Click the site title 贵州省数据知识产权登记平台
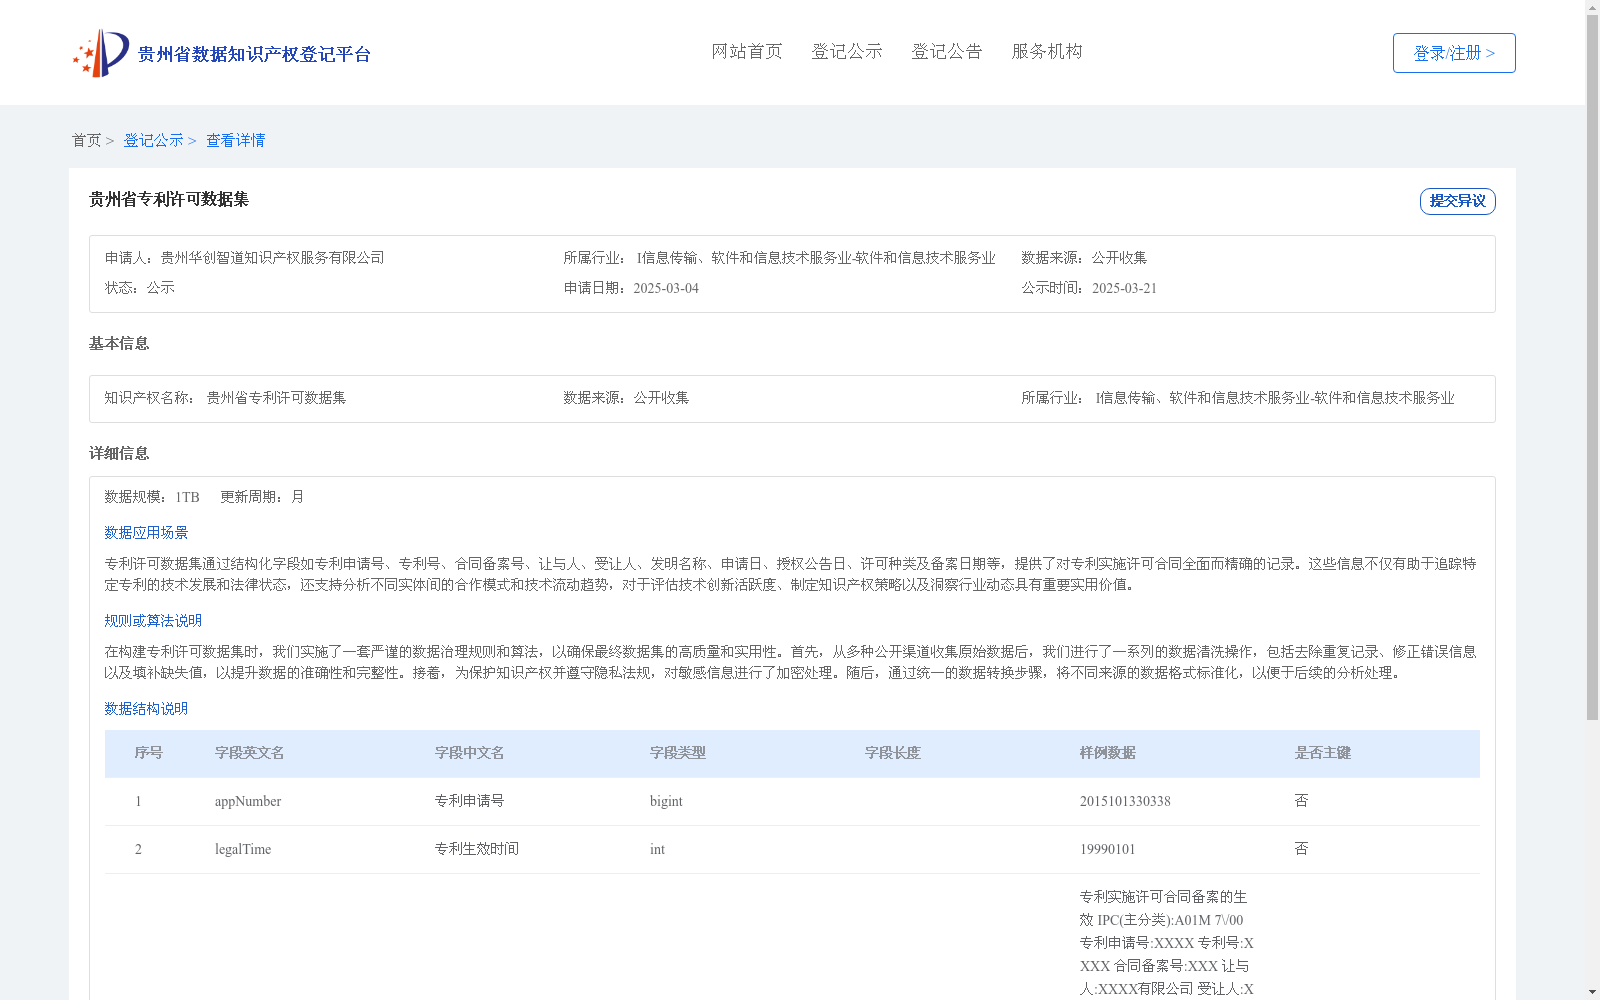 tap(254, 54)
